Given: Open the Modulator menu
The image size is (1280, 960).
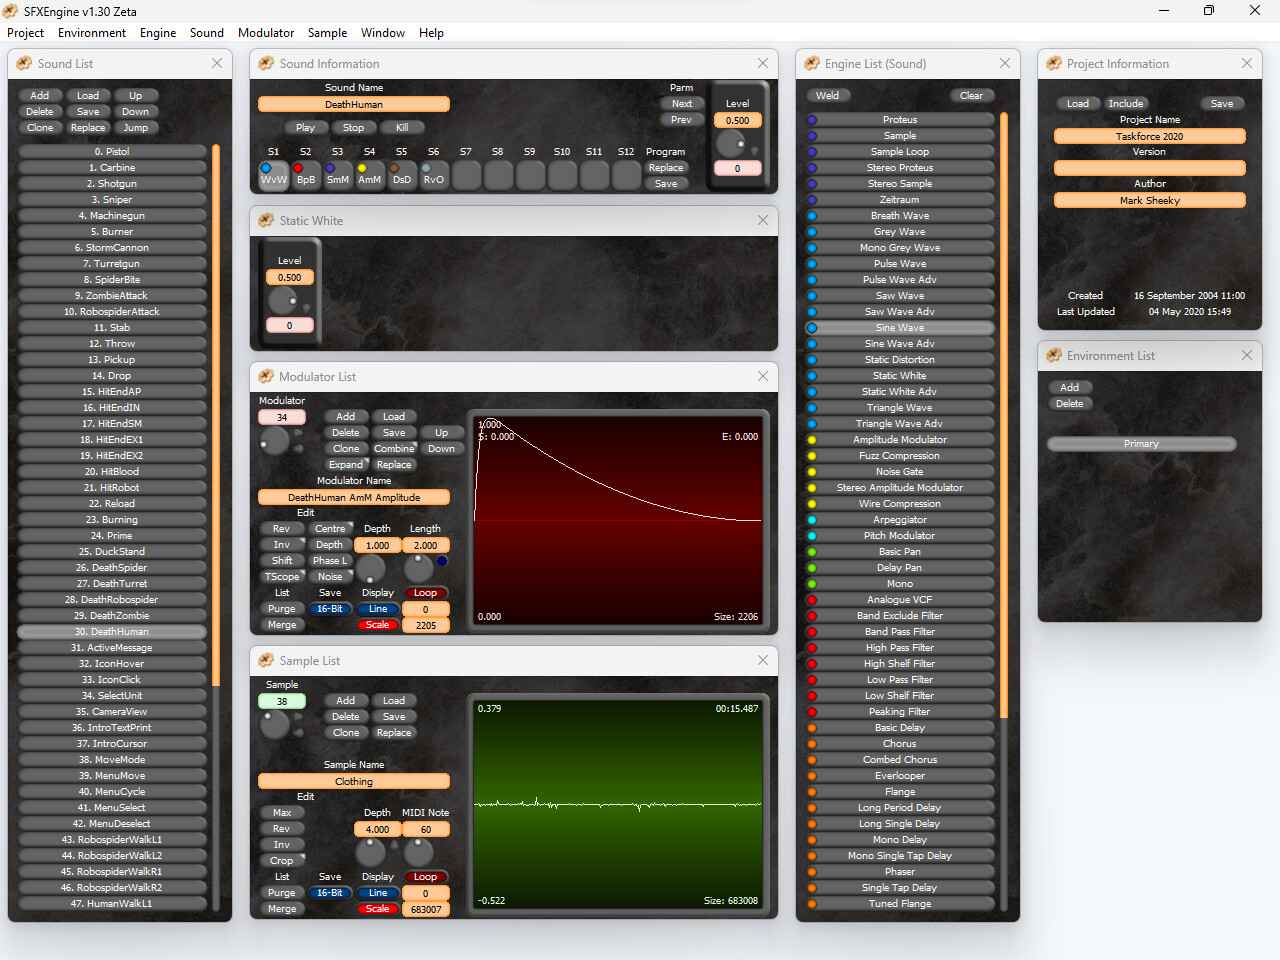Looking at the screenshot, I should (265, 32).
